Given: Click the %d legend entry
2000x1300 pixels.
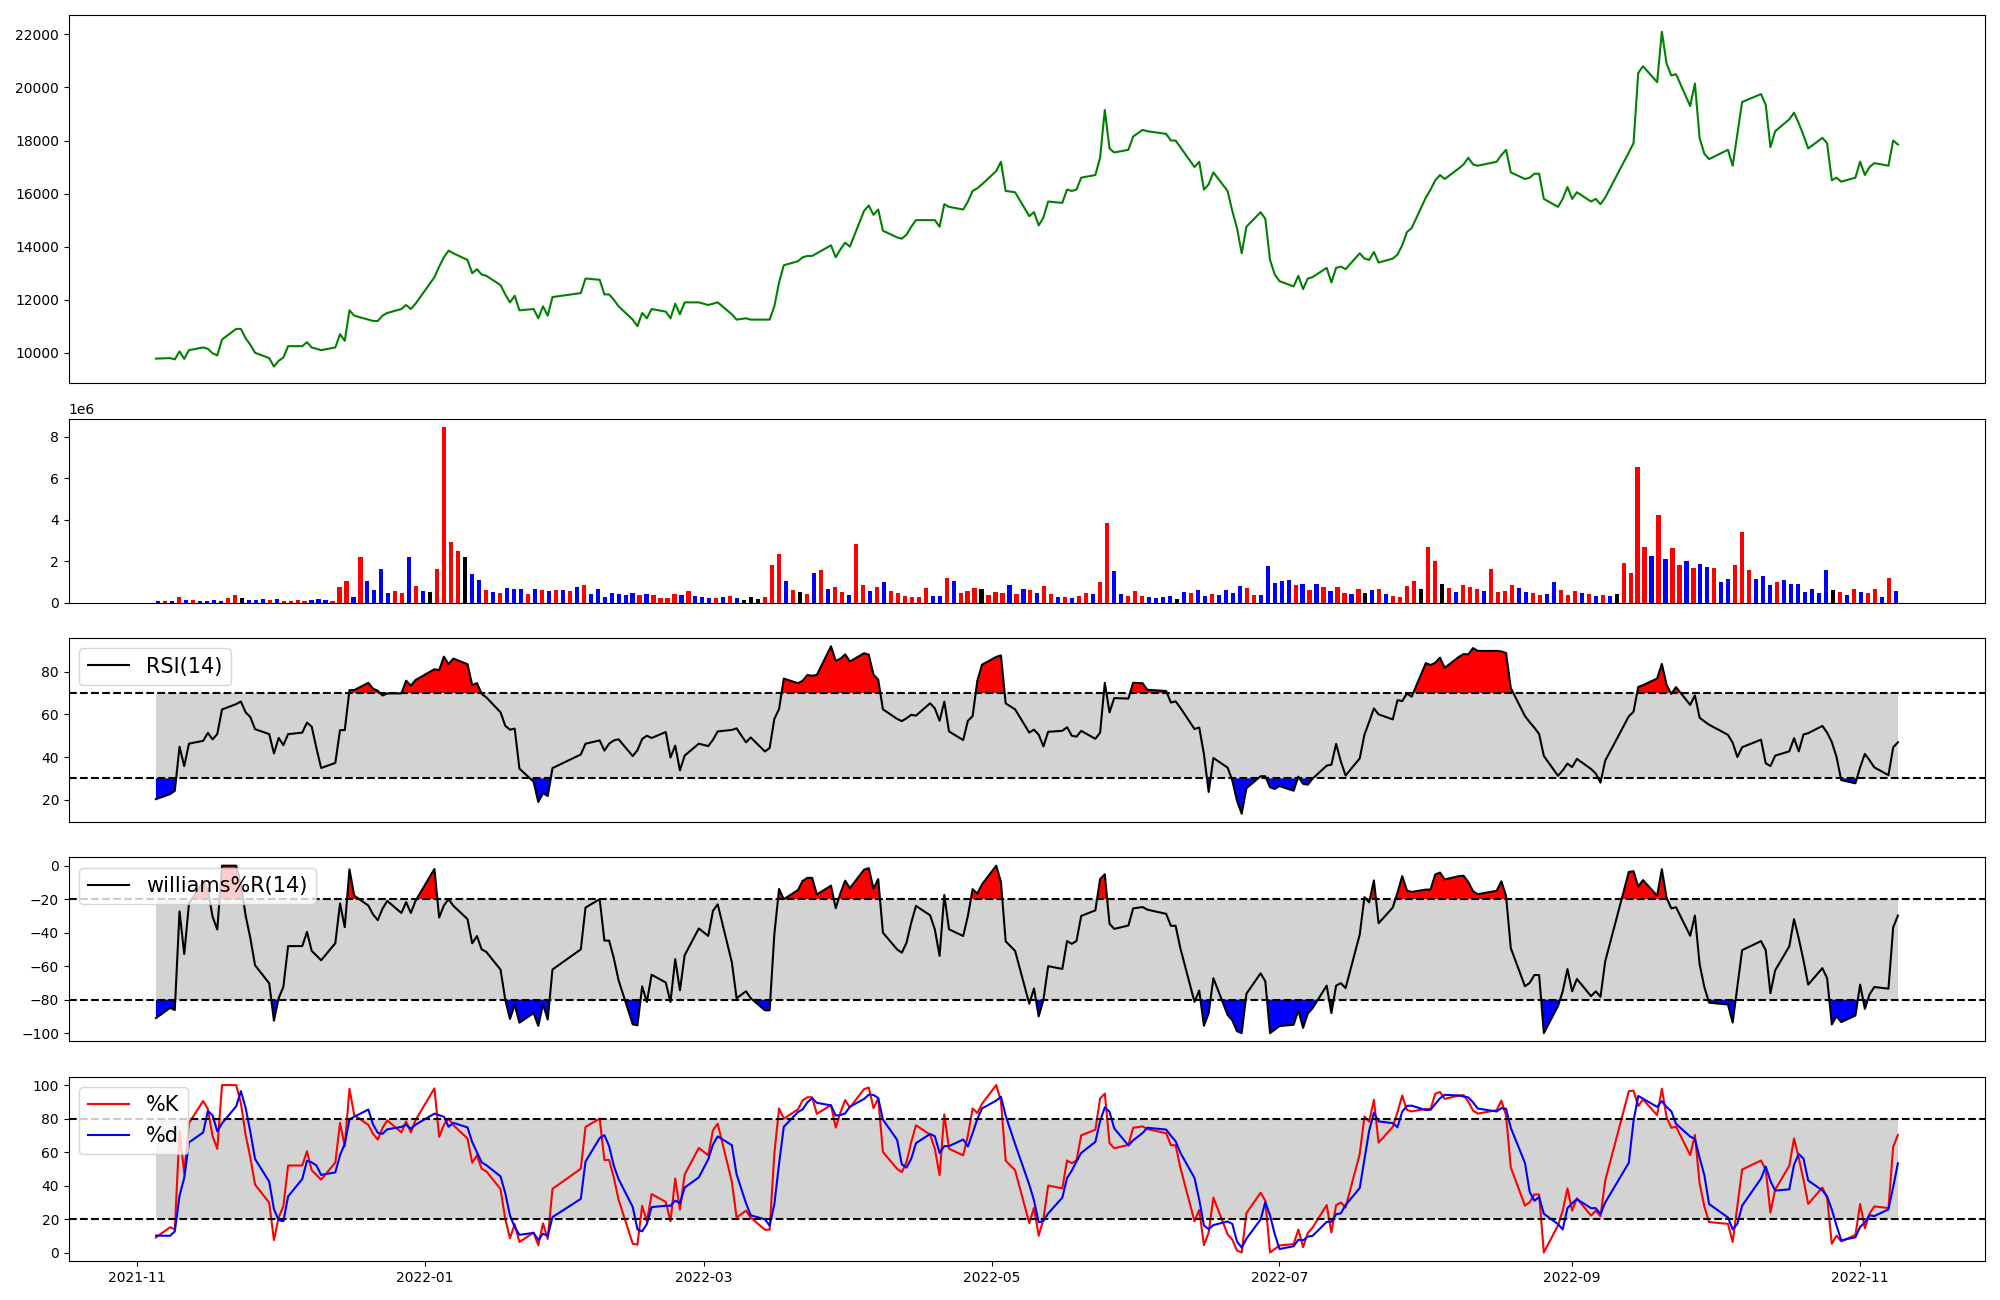Looking at the screenshot, I should coord(162,1135).
